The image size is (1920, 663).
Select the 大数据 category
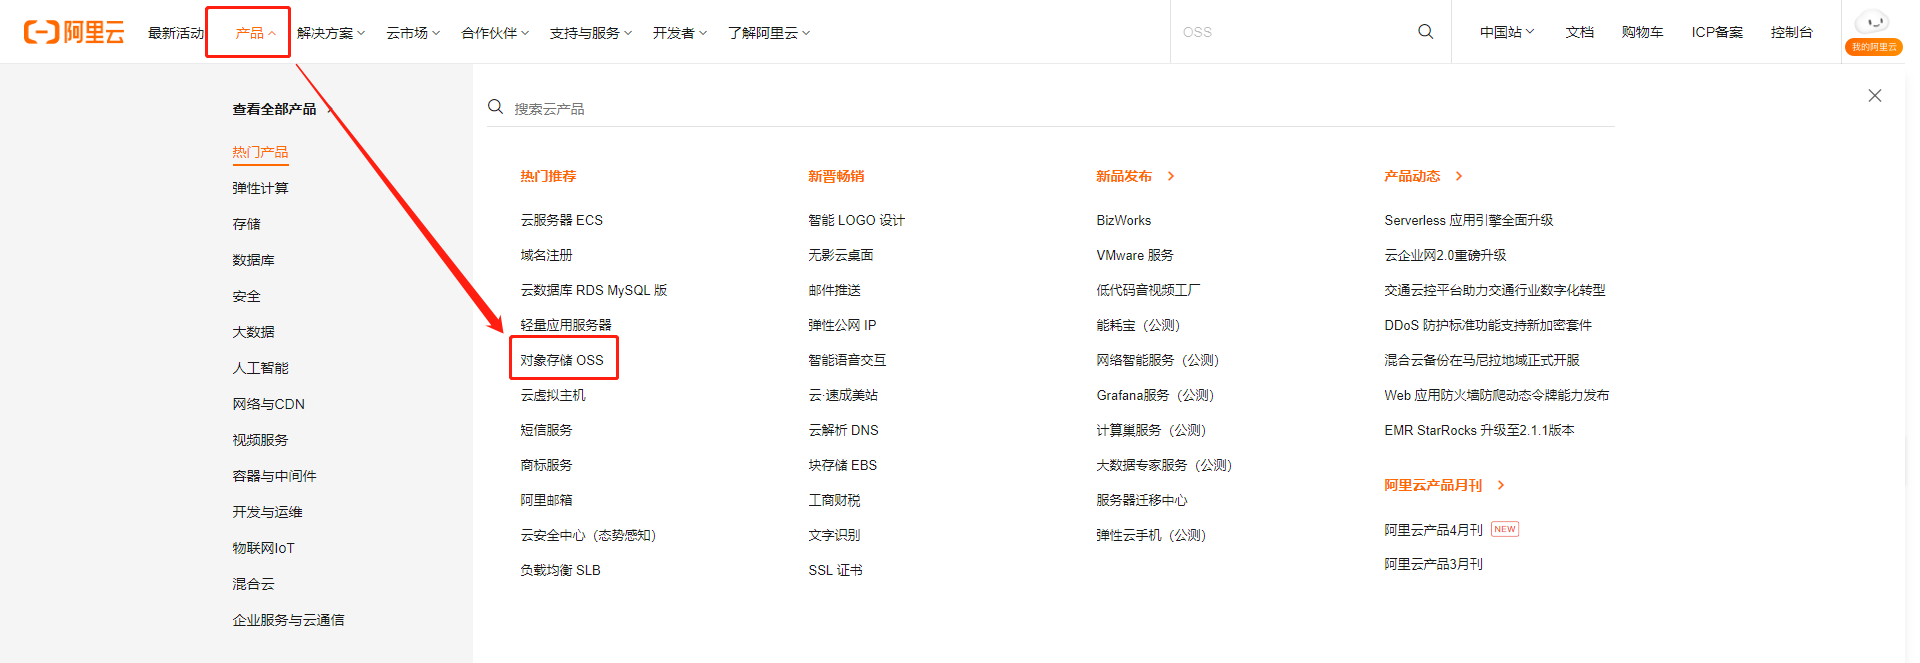pos(253,332)
